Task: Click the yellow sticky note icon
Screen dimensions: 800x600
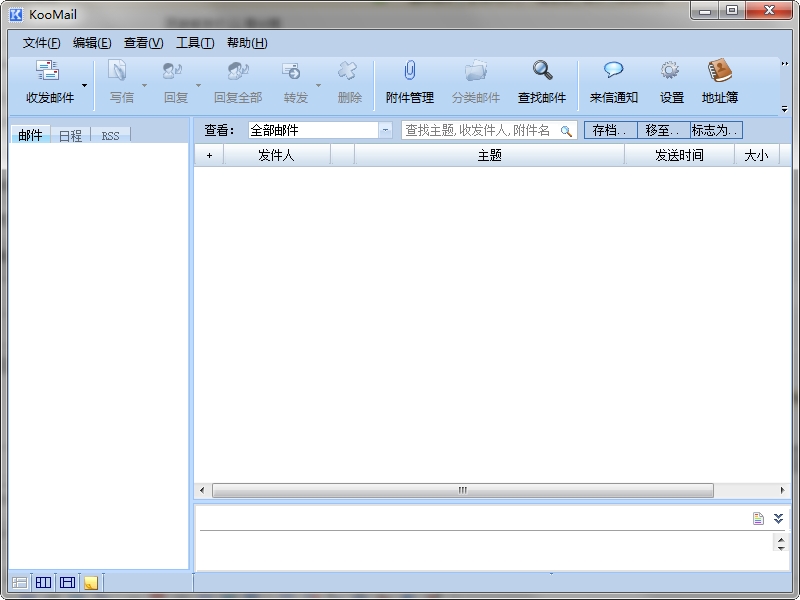Action: tap(91, 583)
